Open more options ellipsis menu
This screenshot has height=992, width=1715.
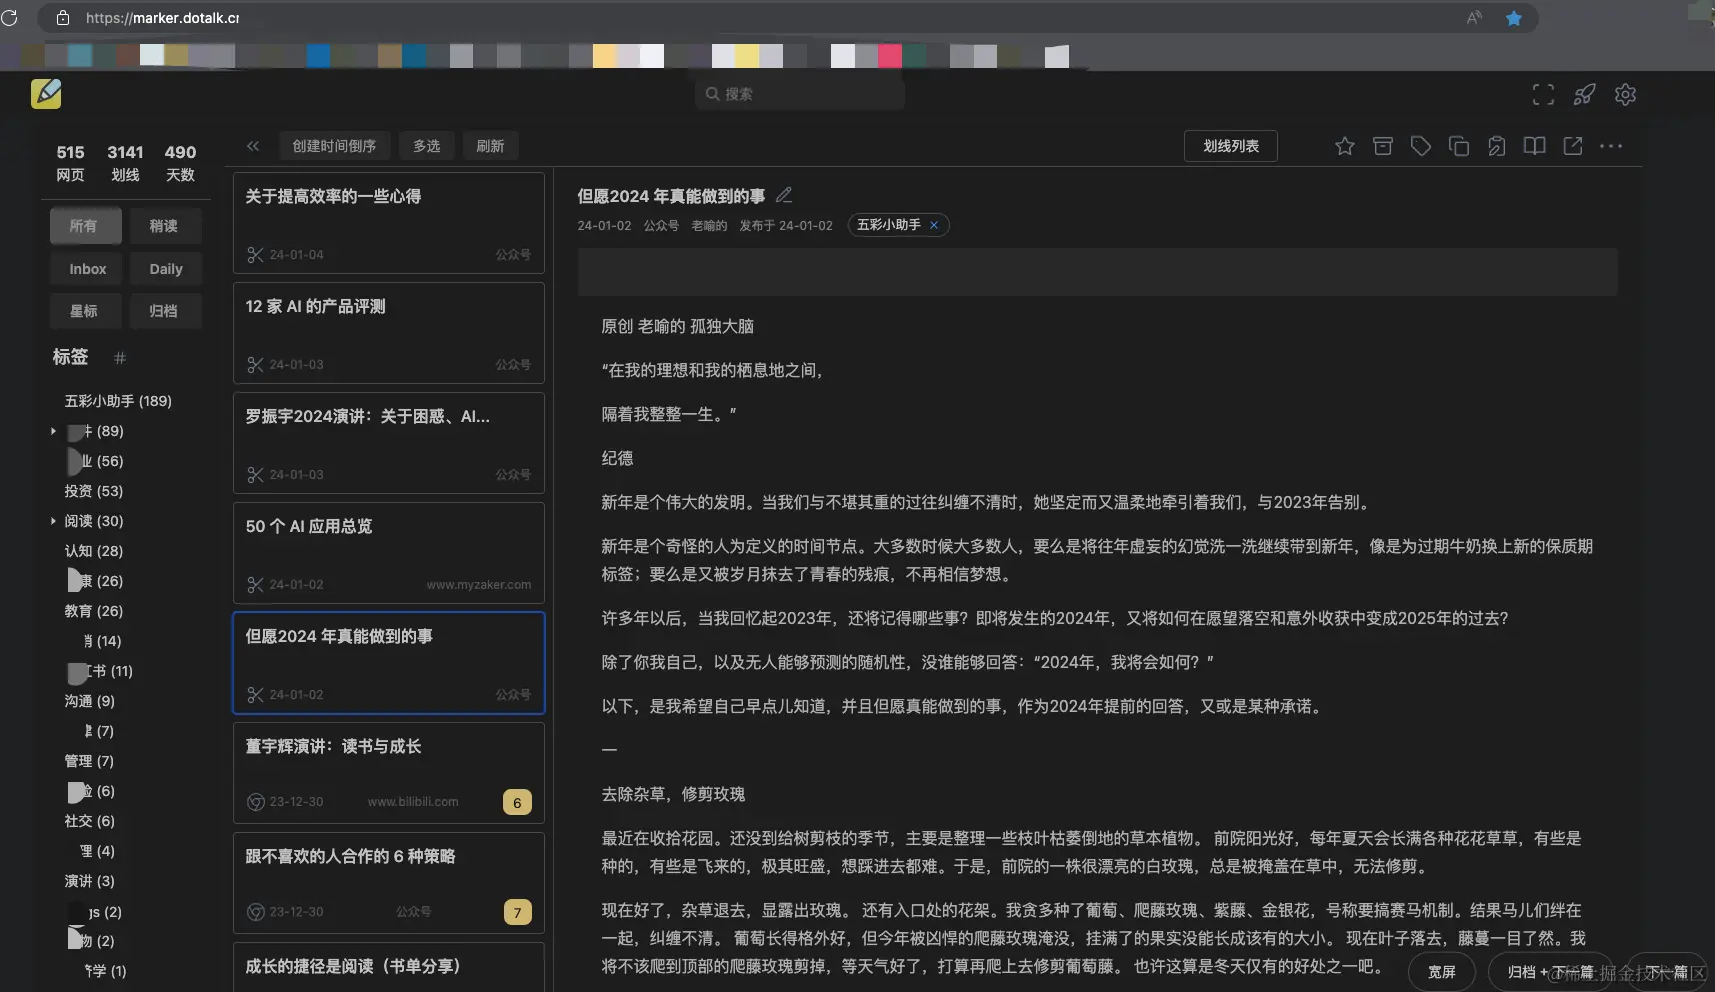(x=1611, y=146)
